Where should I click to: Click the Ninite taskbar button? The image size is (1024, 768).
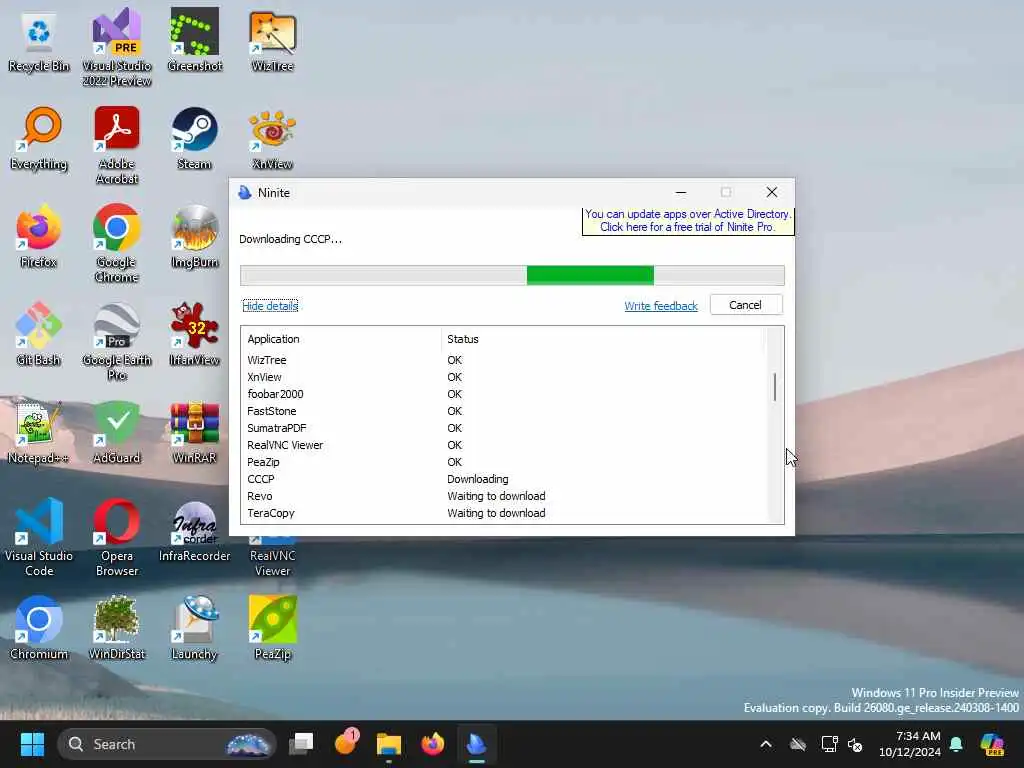point(476,744)
